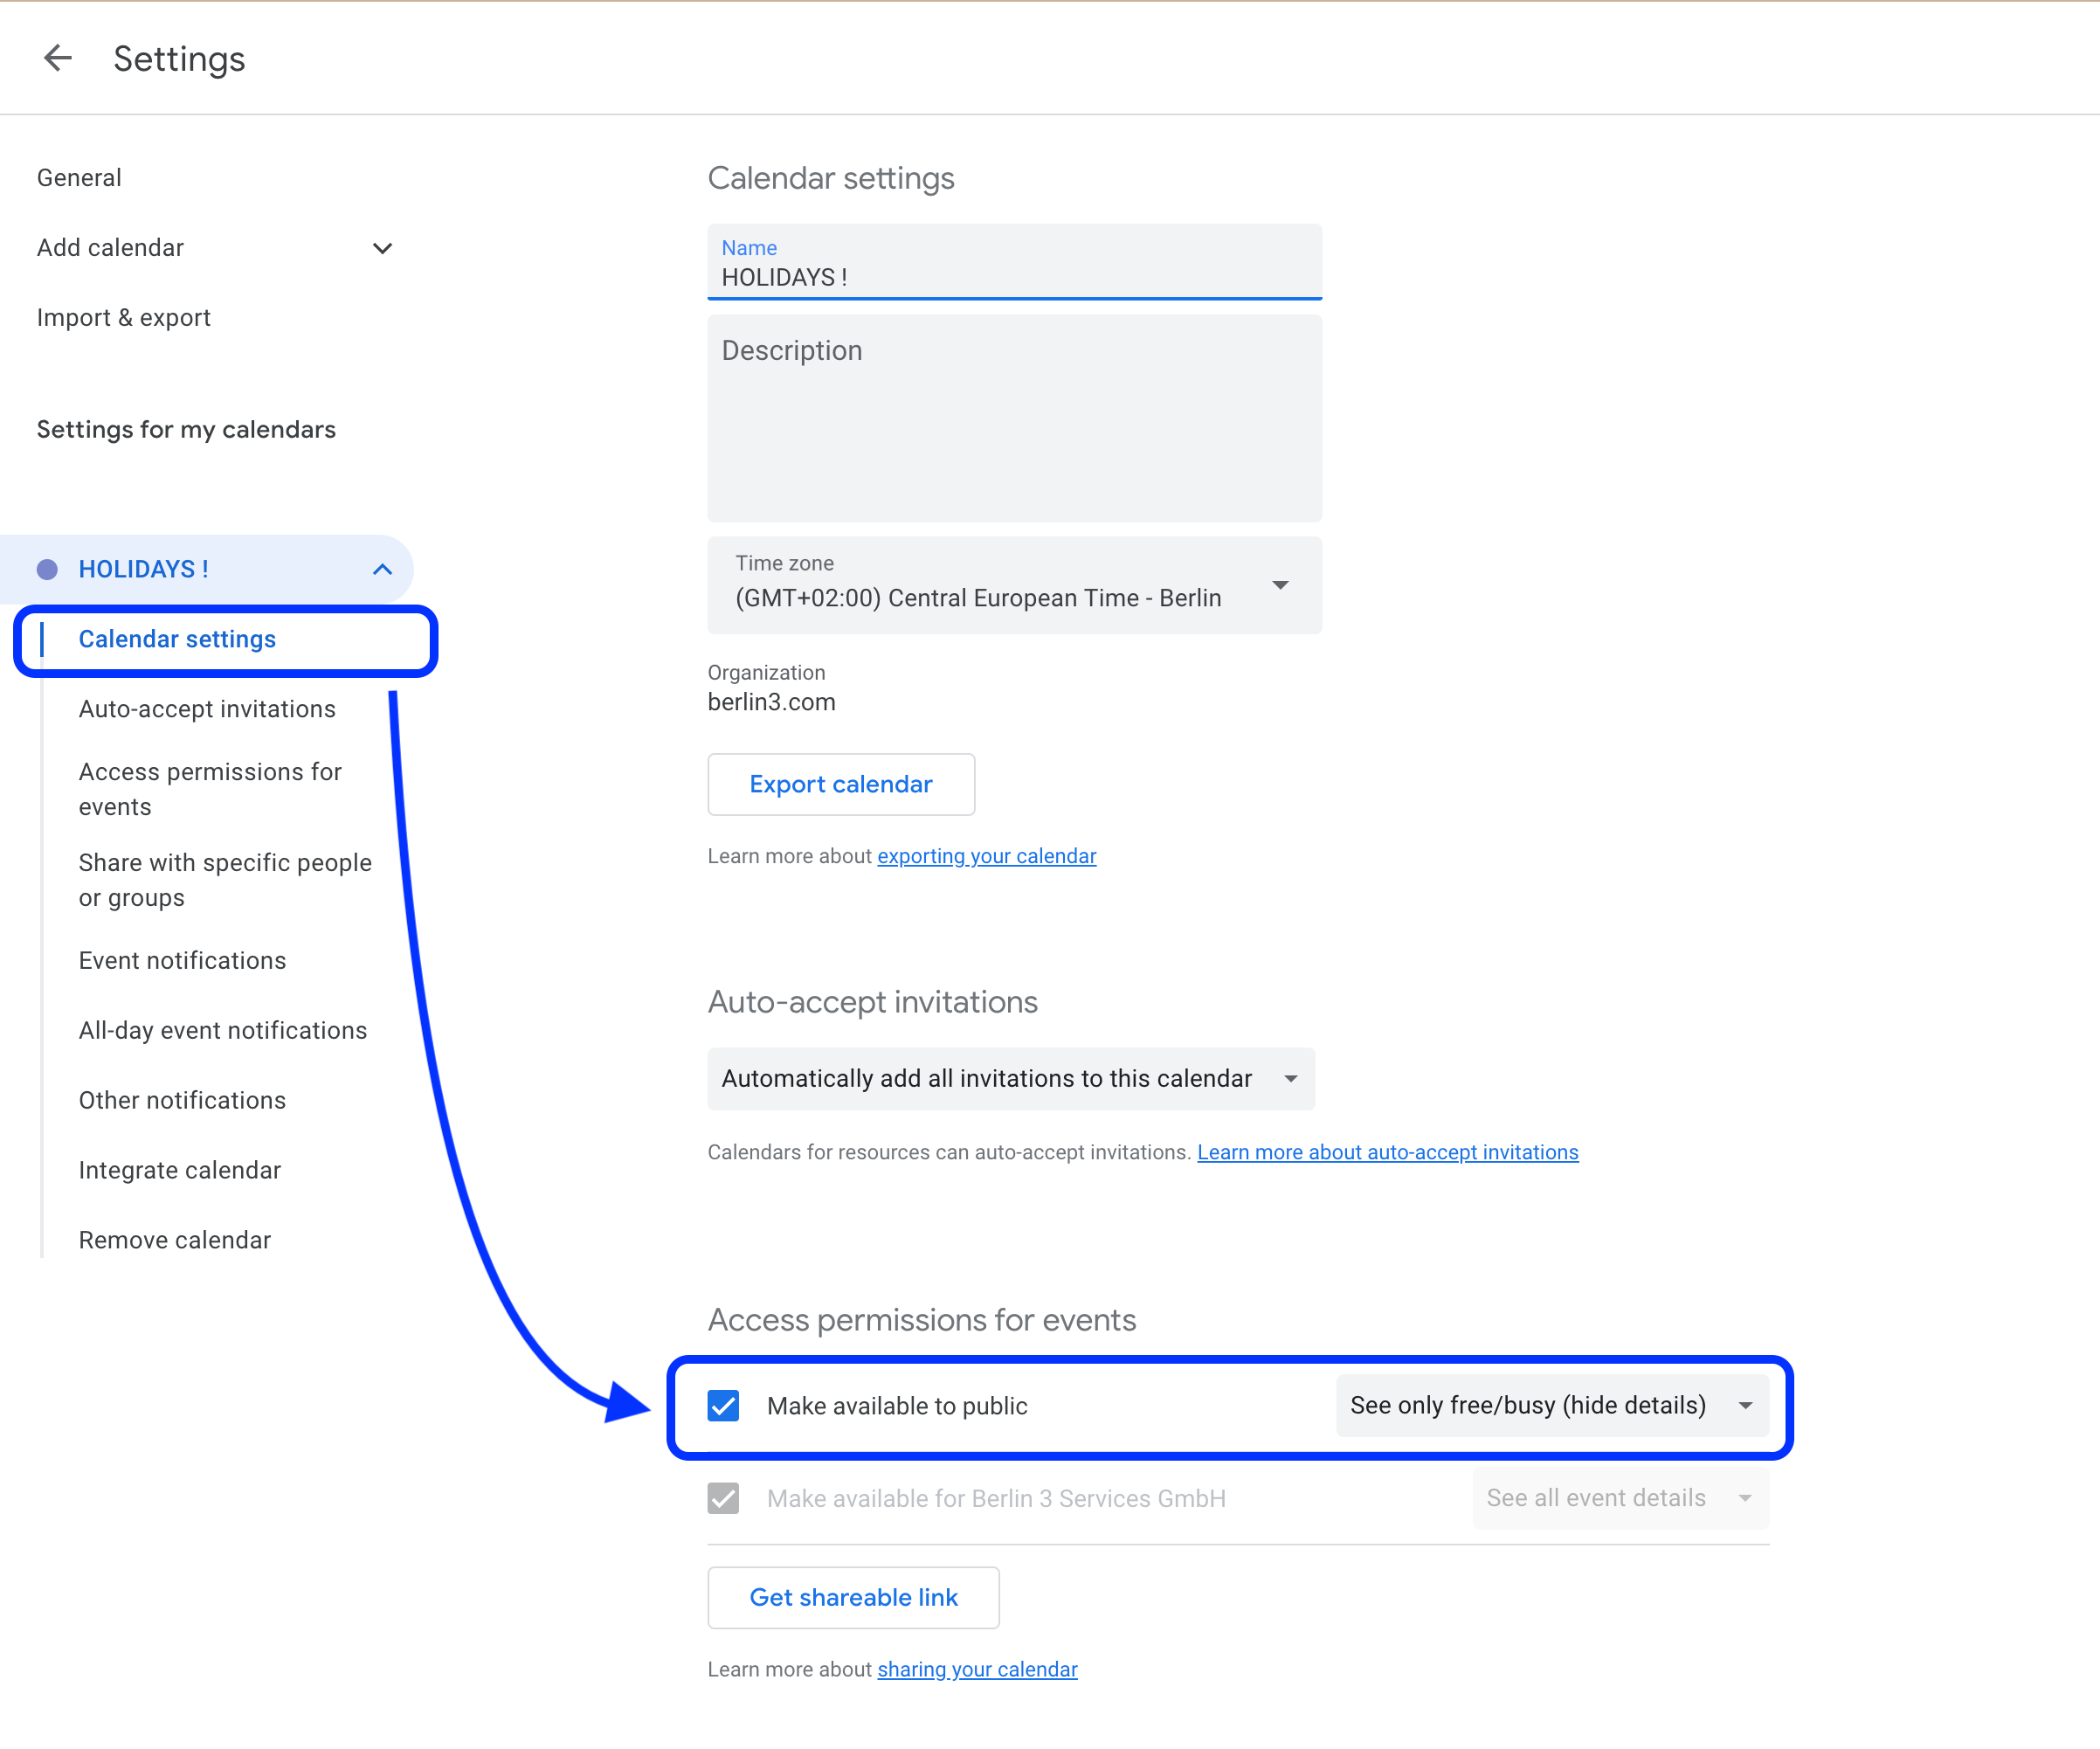Click the calendar Name input field
The image size is (2100, 1749).
(1014, 276)
